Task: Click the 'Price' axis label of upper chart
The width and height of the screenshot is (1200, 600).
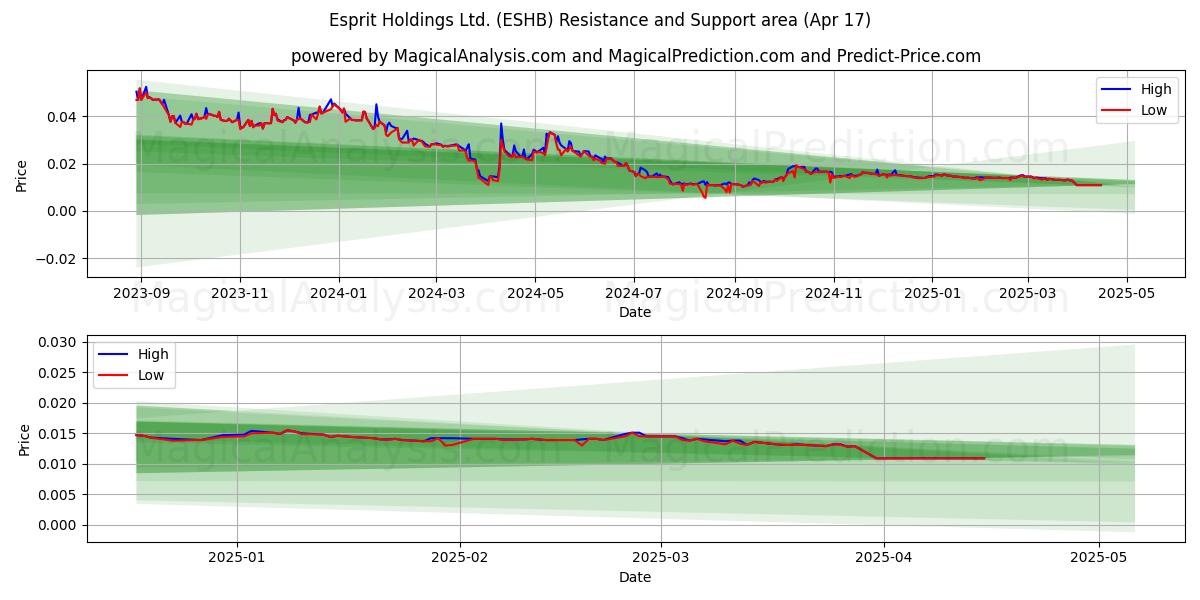Action: coord(22,174)
